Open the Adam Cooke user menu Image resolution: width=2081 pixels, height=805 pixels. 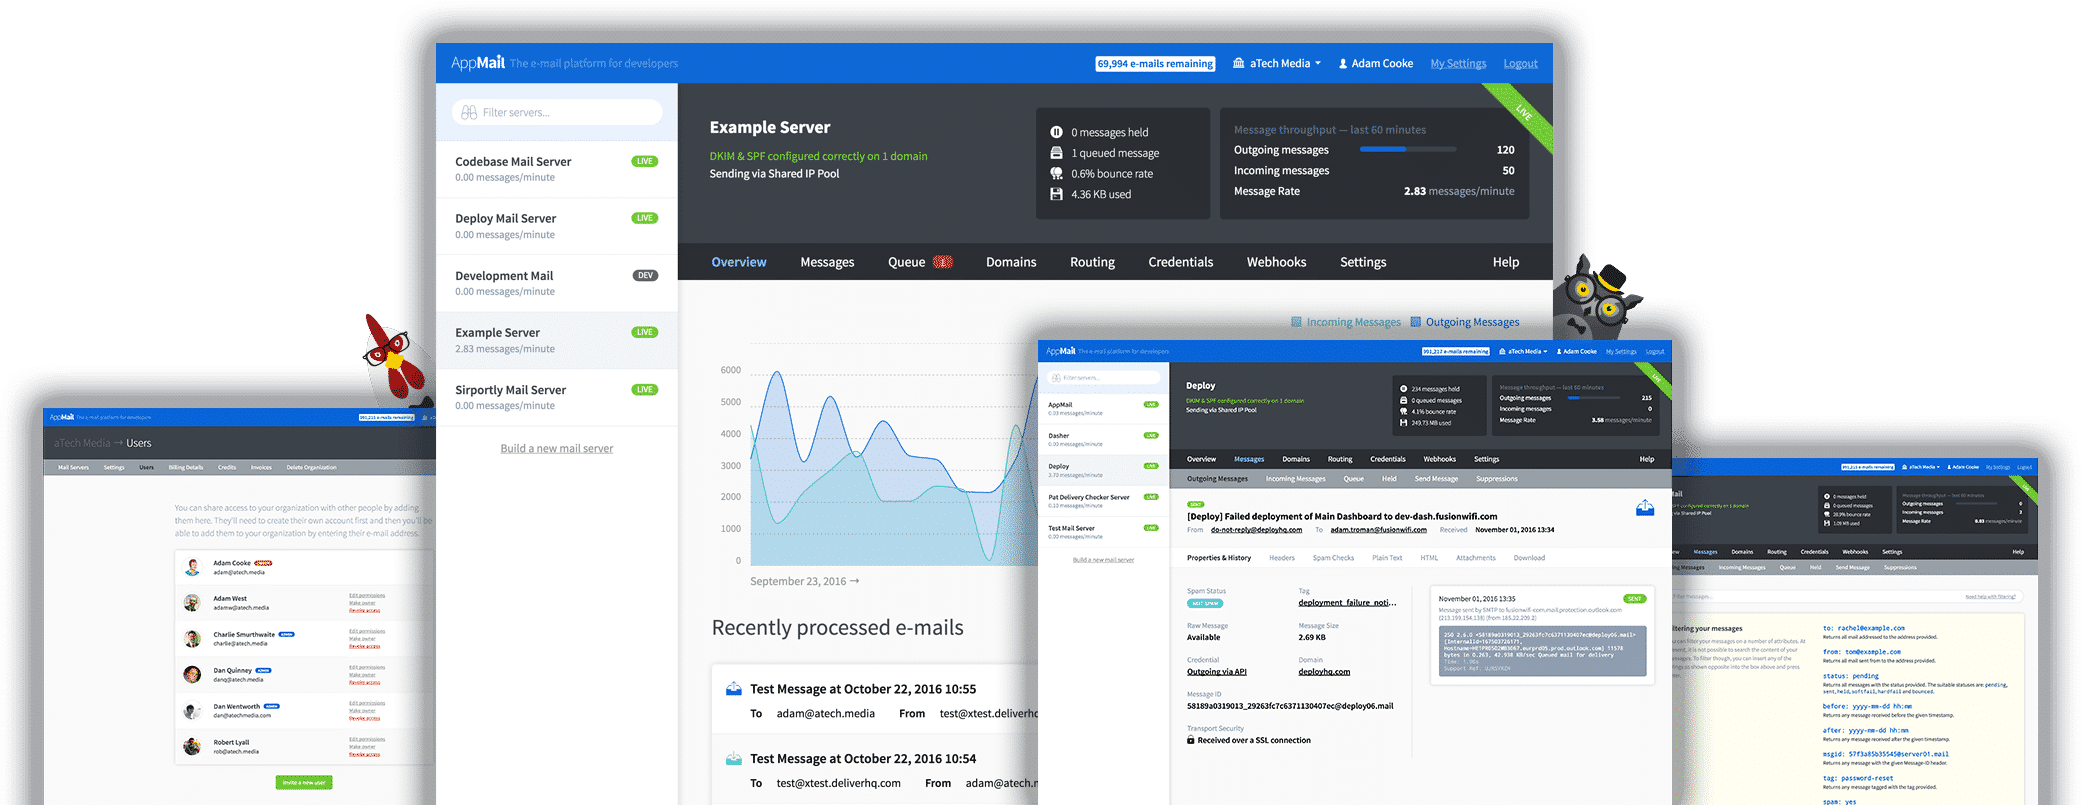pos(1376,63)
